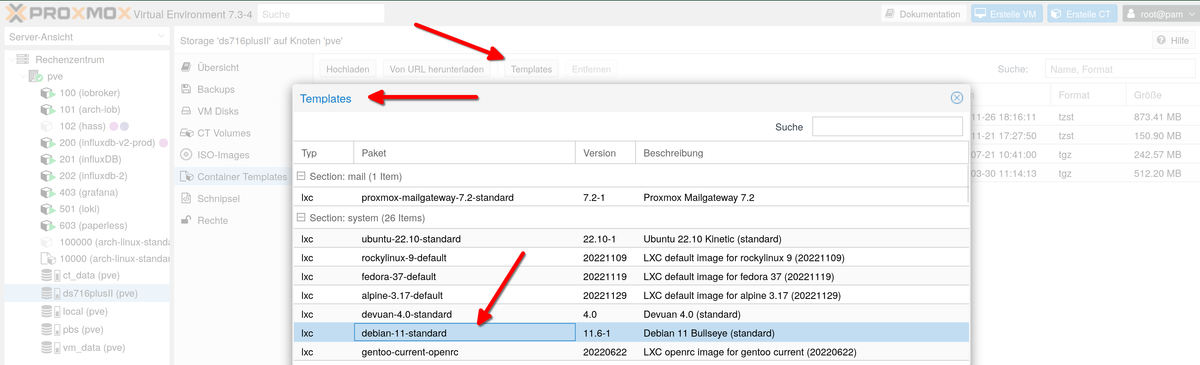Click the Hilfe help button
The image size is (1200, 365).
[1174, 40]
